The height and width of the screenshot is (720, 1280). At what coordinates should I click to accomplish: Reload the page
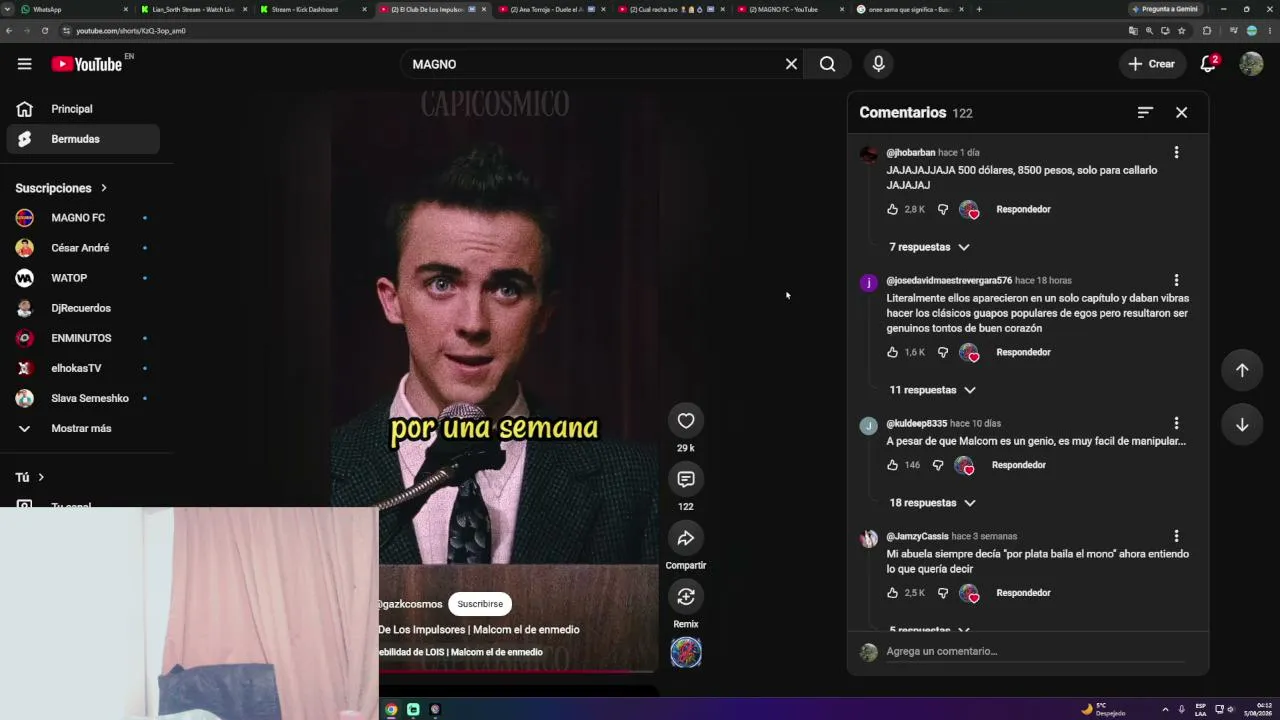45,31
